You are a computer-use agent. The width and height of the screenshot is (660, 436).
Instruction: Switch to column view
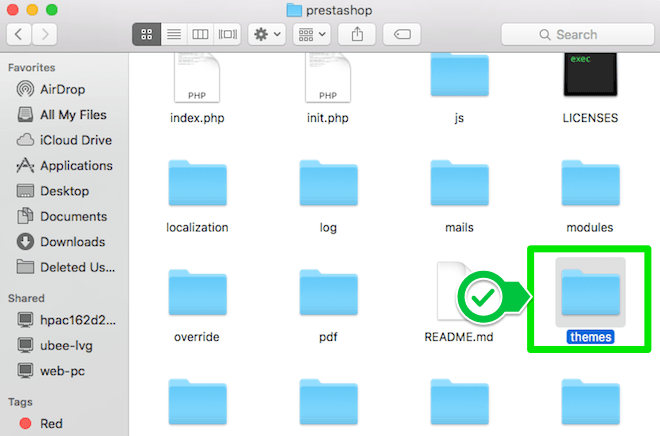coord(200,34)
